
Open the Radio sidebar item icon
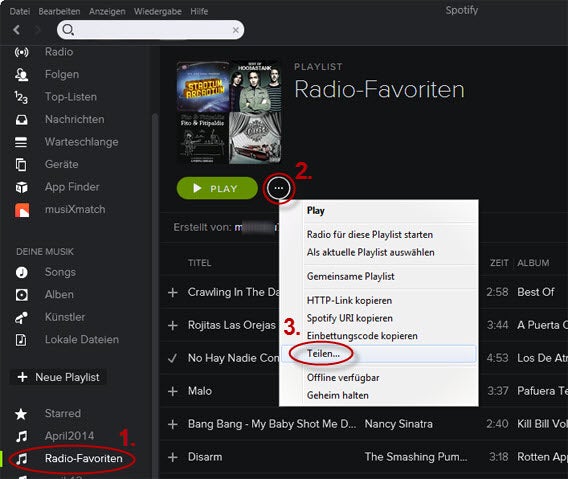[21, 52]
